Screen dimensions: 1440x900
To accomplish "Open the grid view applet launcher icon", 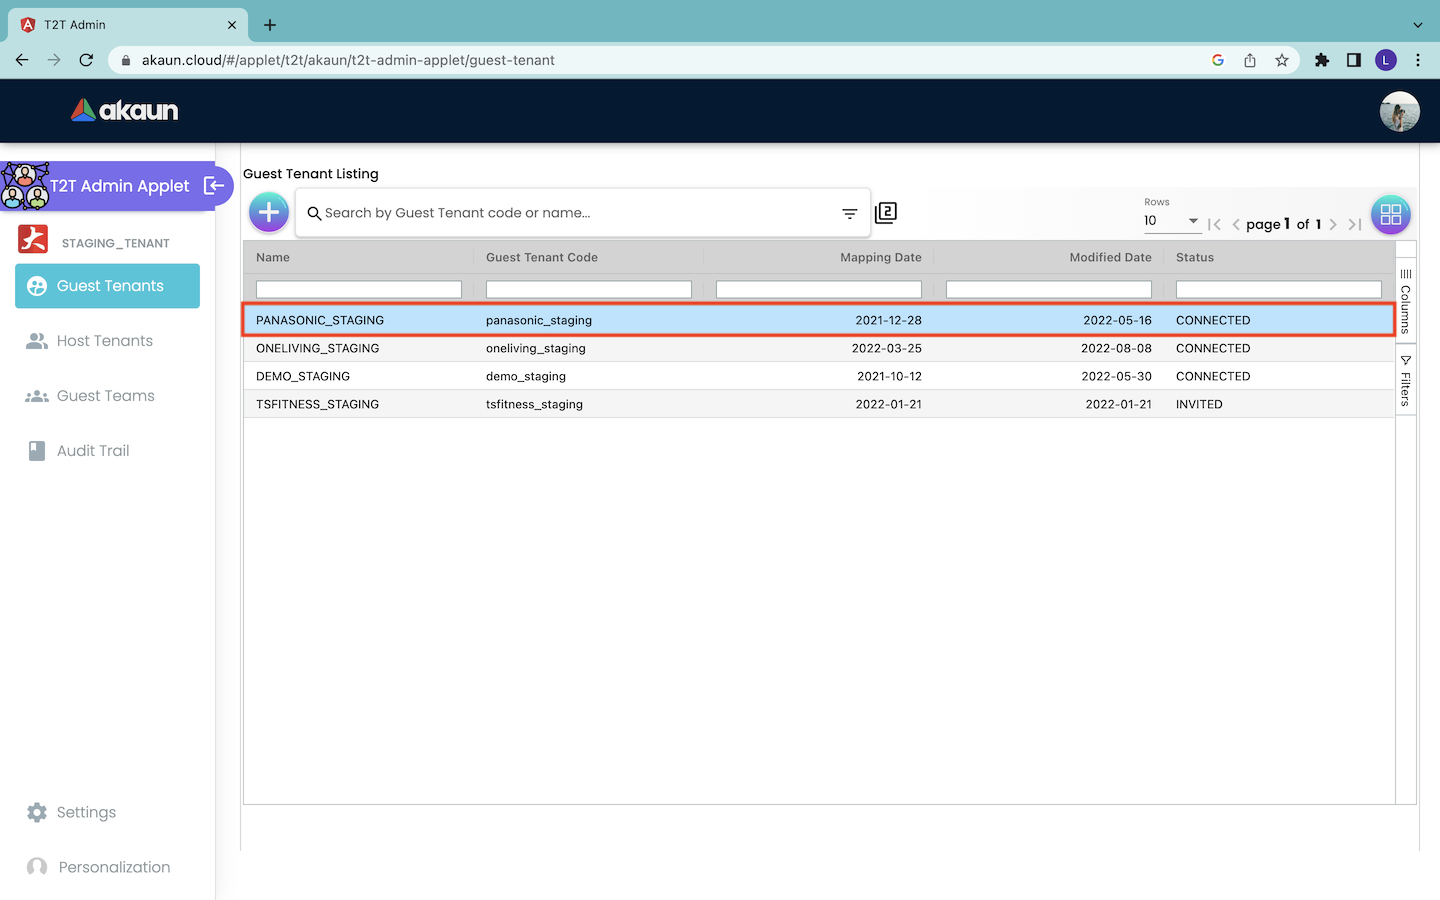I will (1390, 214).
